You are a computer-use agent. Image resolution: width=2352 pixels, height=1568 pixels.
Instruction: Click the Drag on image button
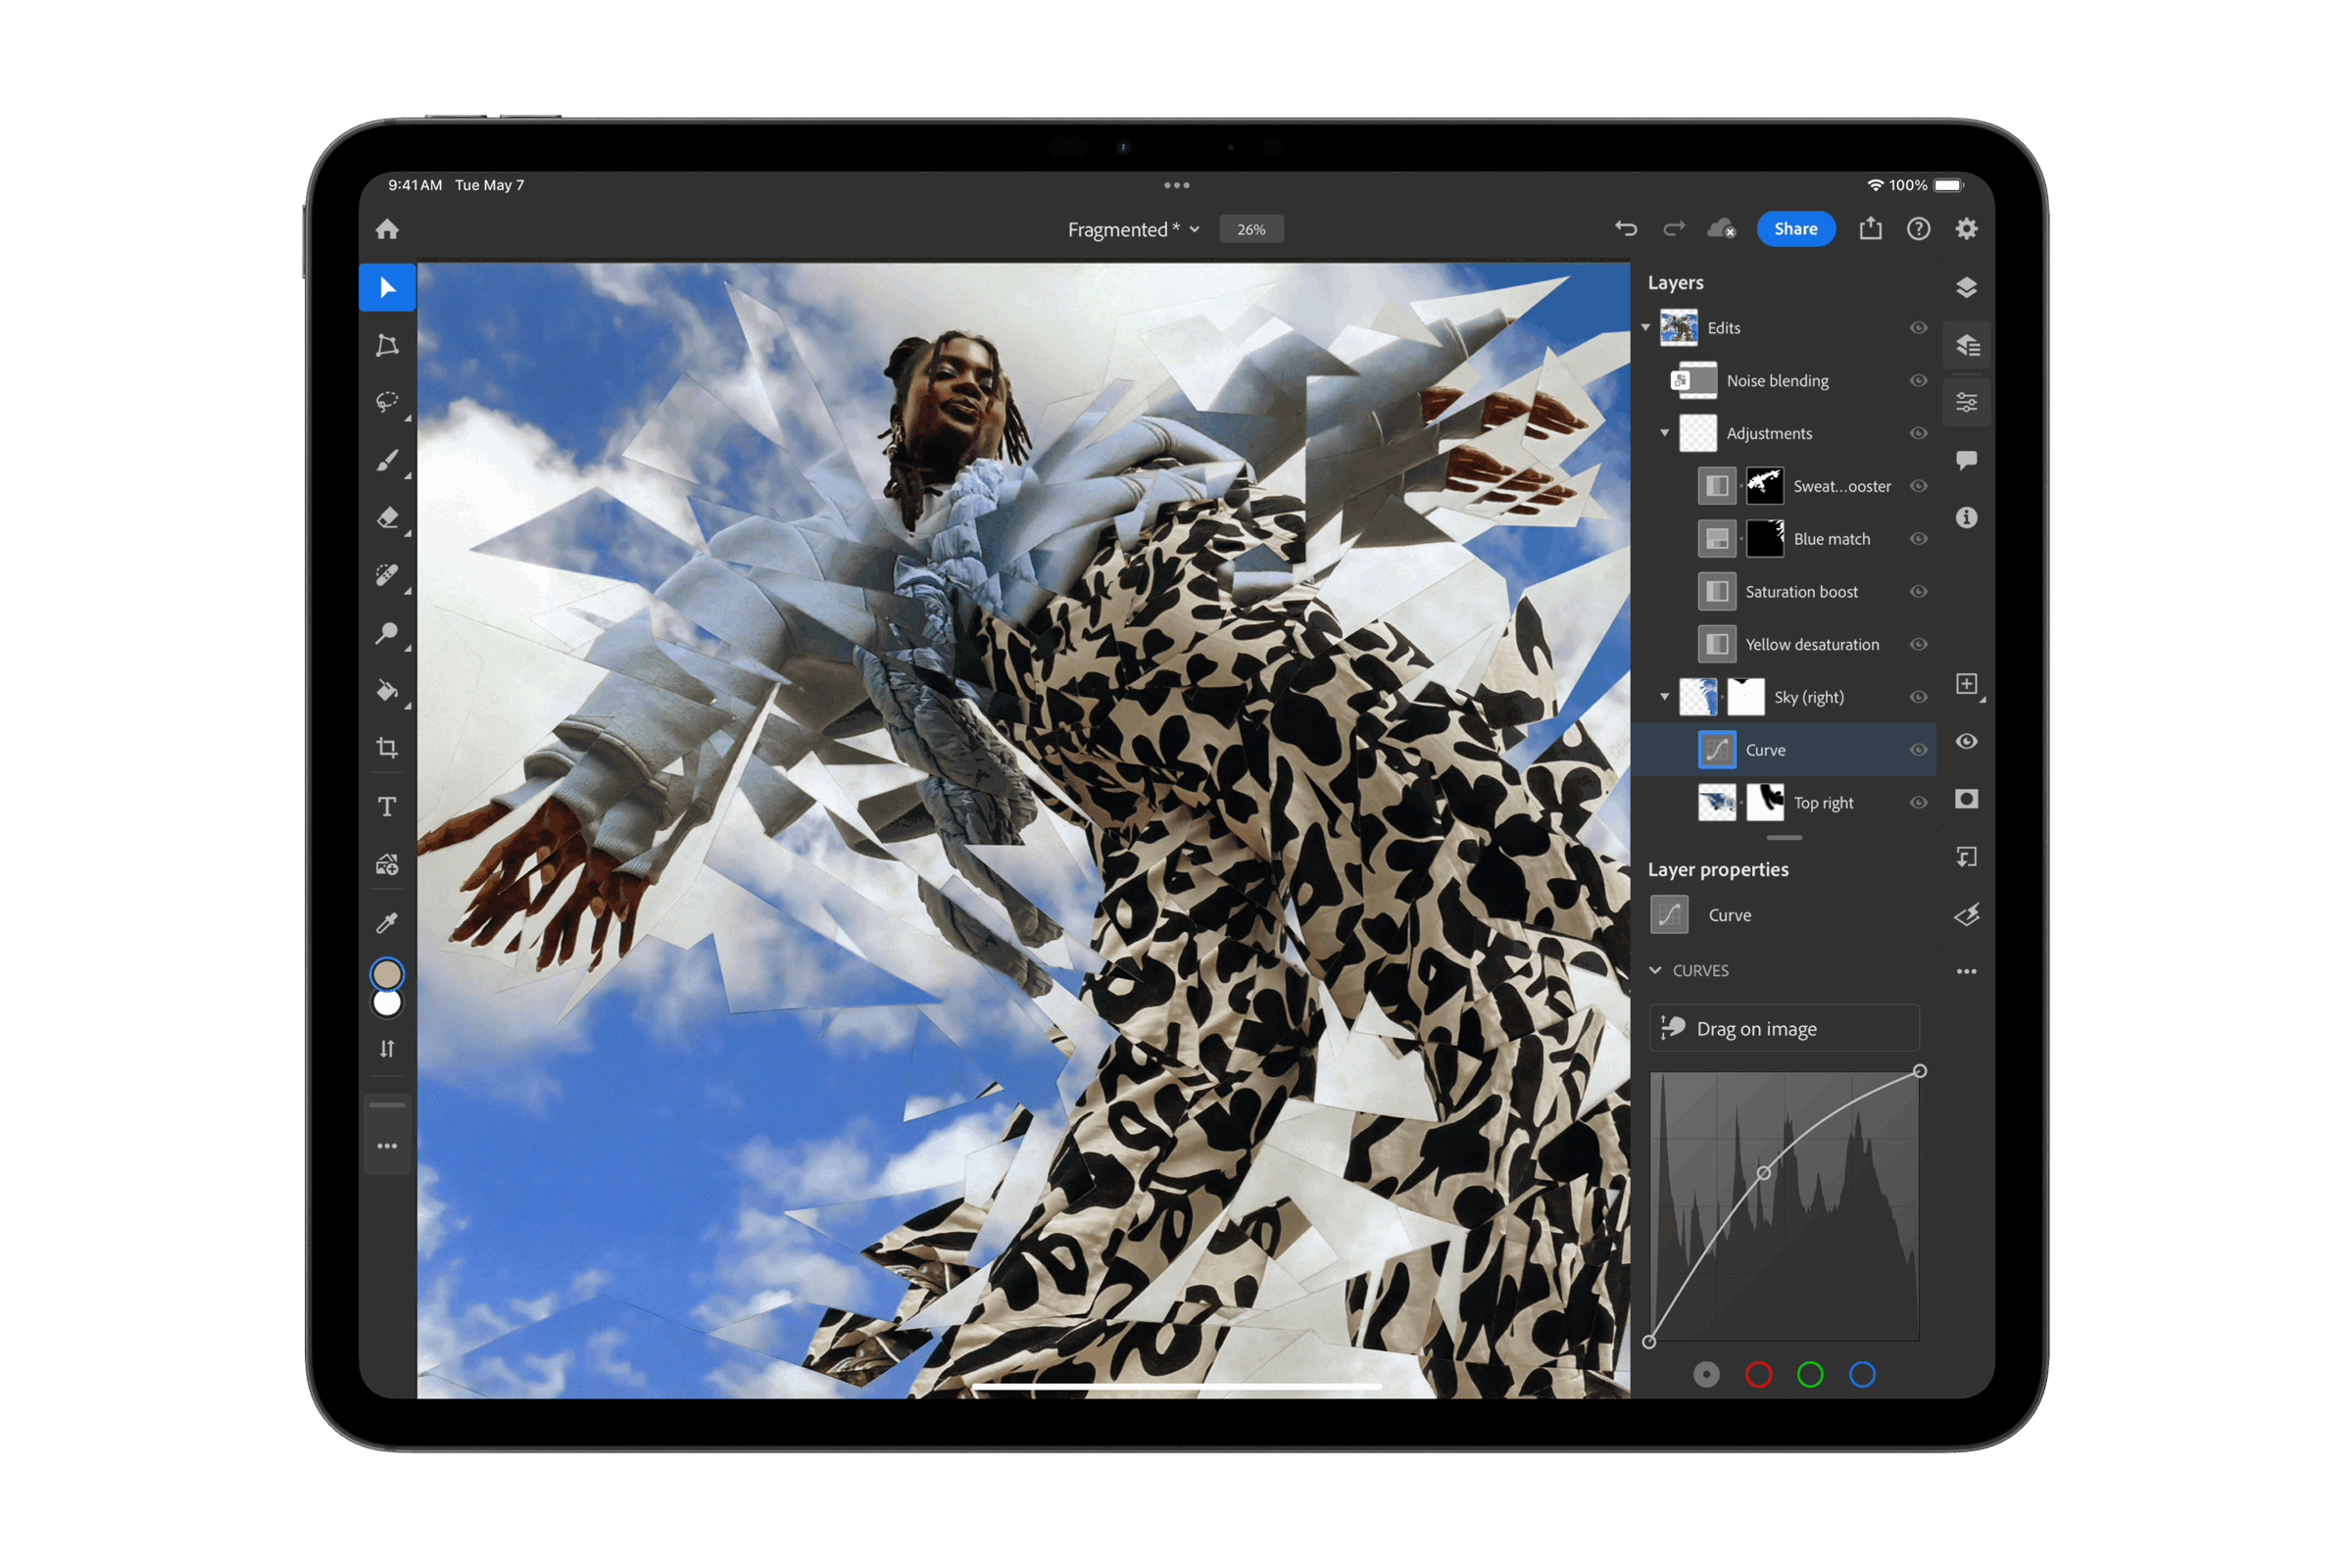(1784, 1029)
